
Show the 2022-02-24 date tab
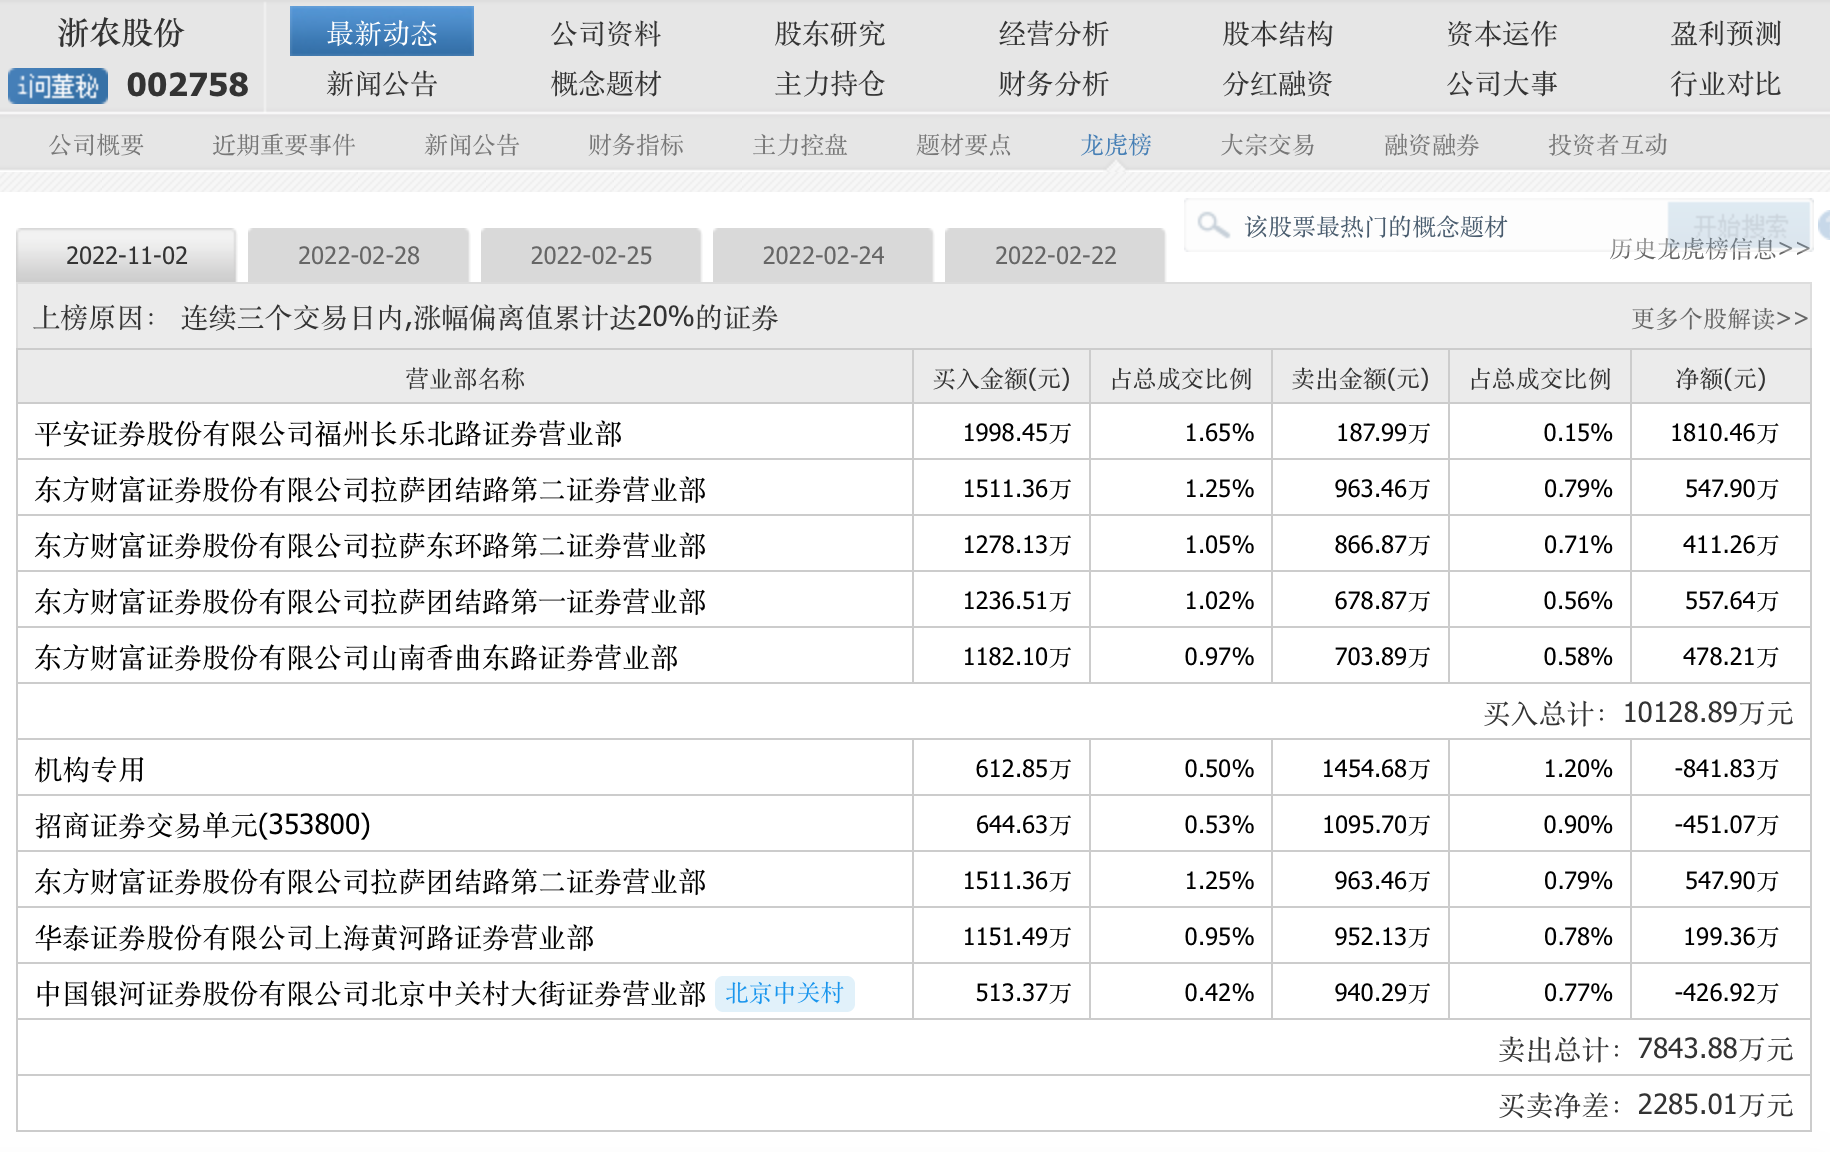coord(823,256)
